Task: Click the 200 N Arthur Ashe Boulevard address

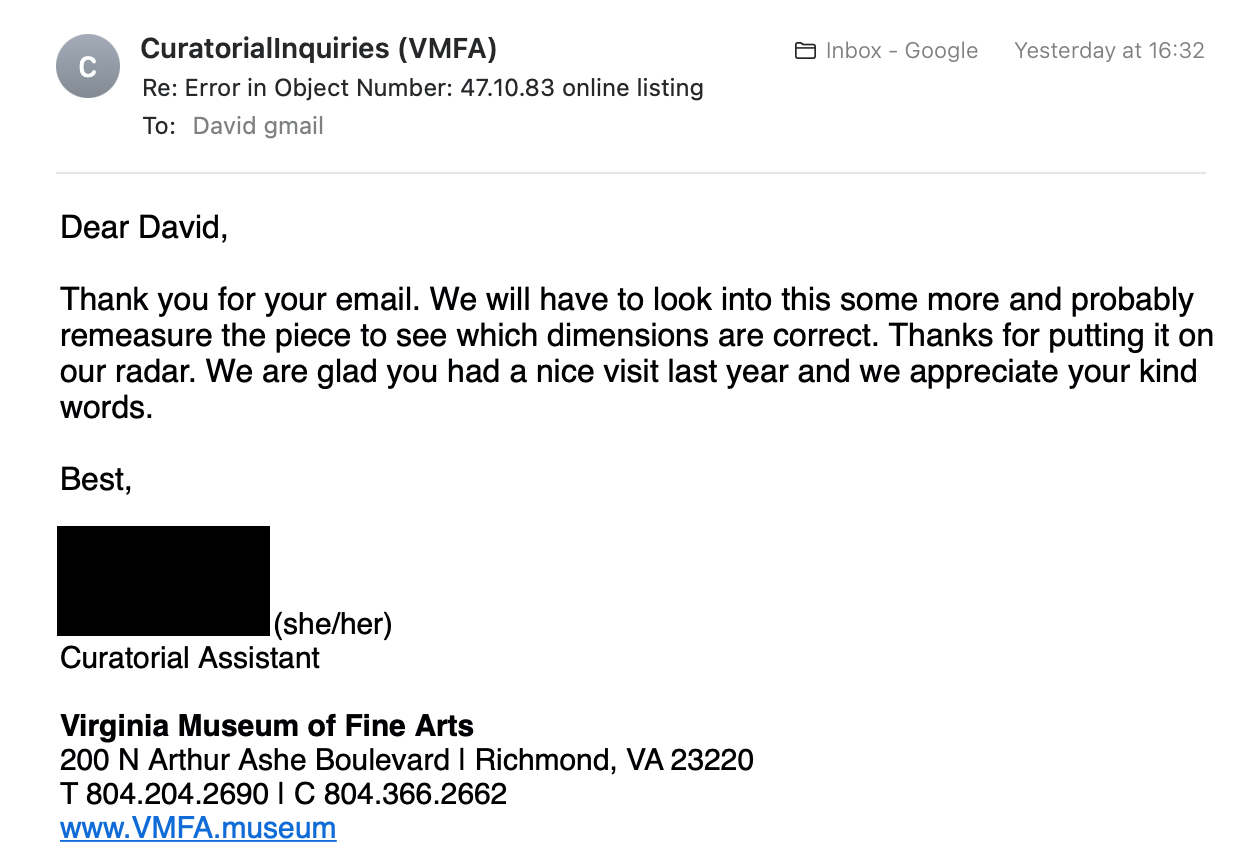Action: click(260, 760)
